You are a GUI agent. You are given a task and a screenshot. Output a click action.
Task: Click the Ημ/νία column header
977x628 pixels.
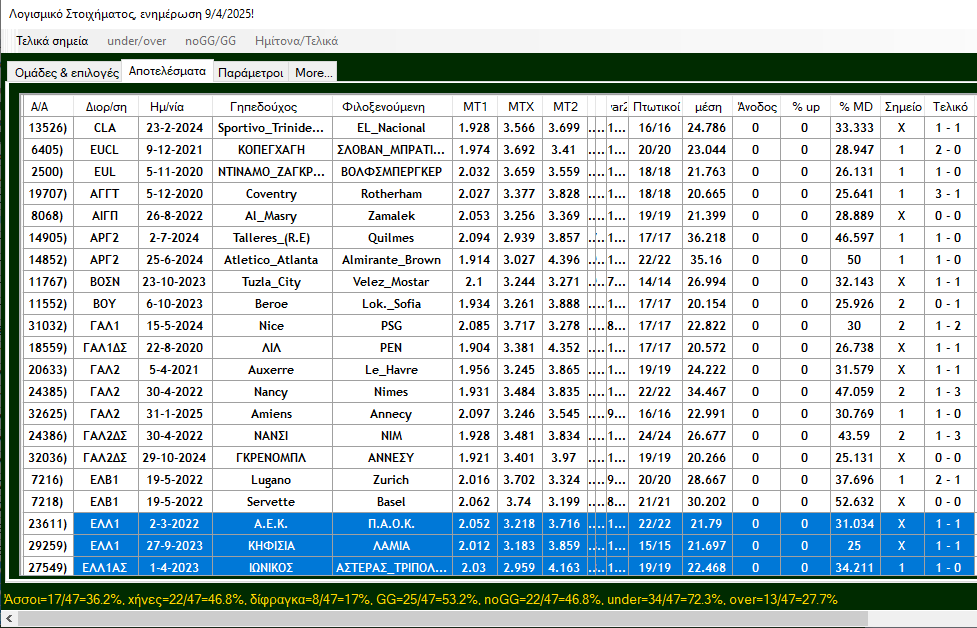(x=166, y=106)
